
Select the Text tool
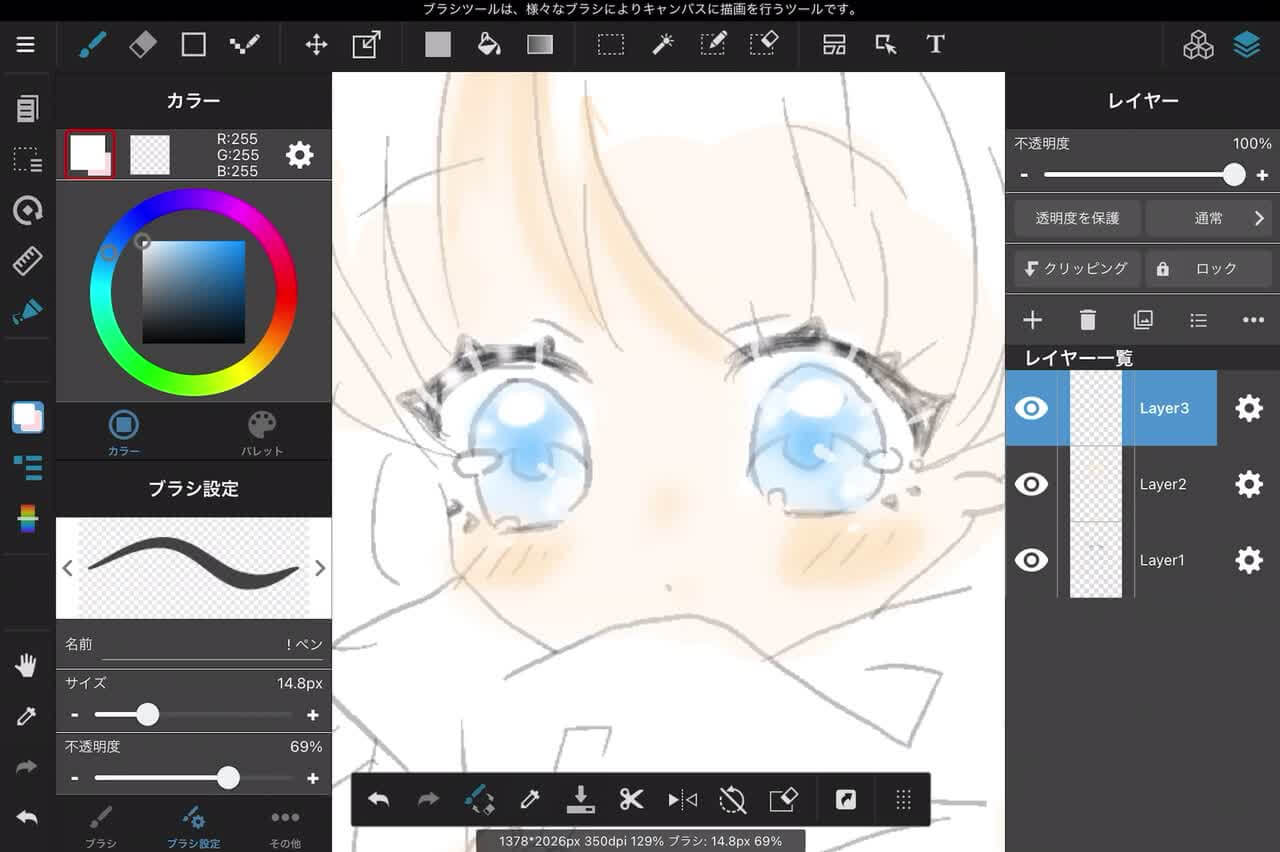935,45
